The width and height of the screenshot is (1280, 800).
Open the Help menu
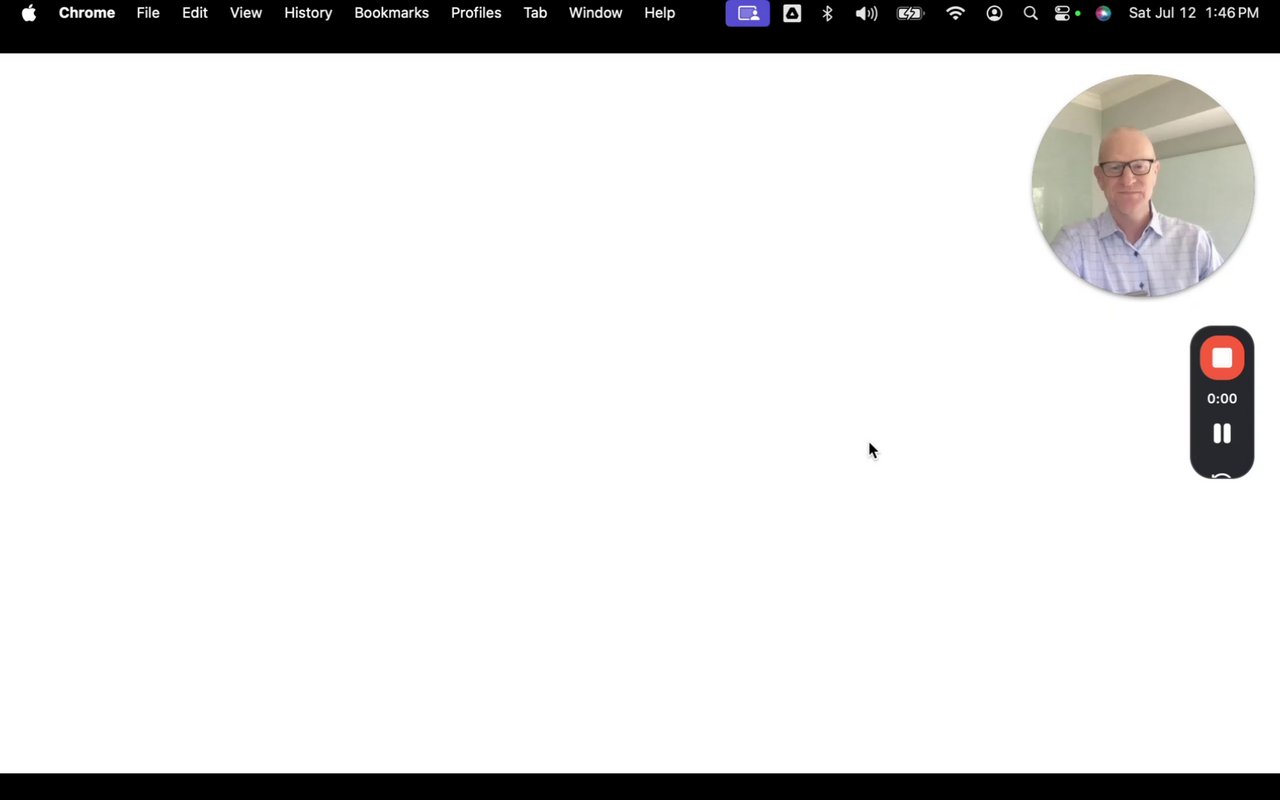coord(660,13)
